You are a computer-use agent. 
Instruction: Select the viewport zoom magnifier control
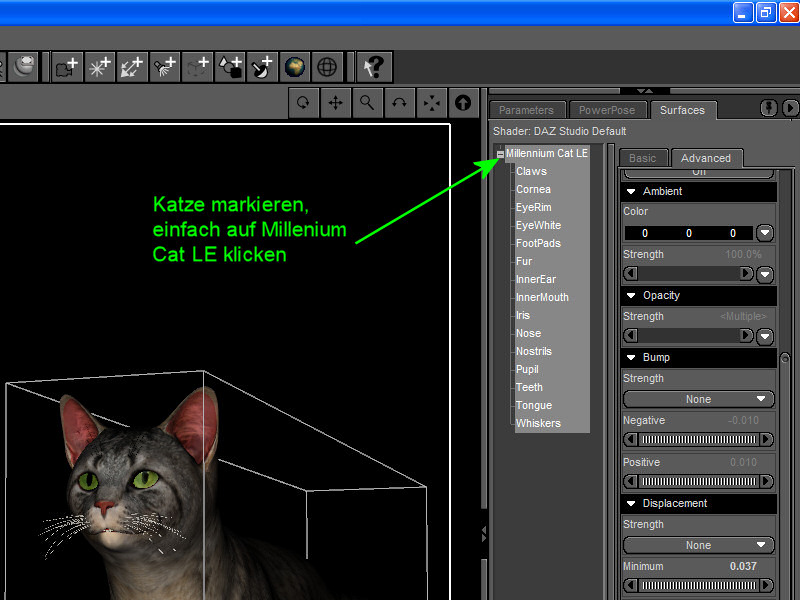click(x=367, y=103)
